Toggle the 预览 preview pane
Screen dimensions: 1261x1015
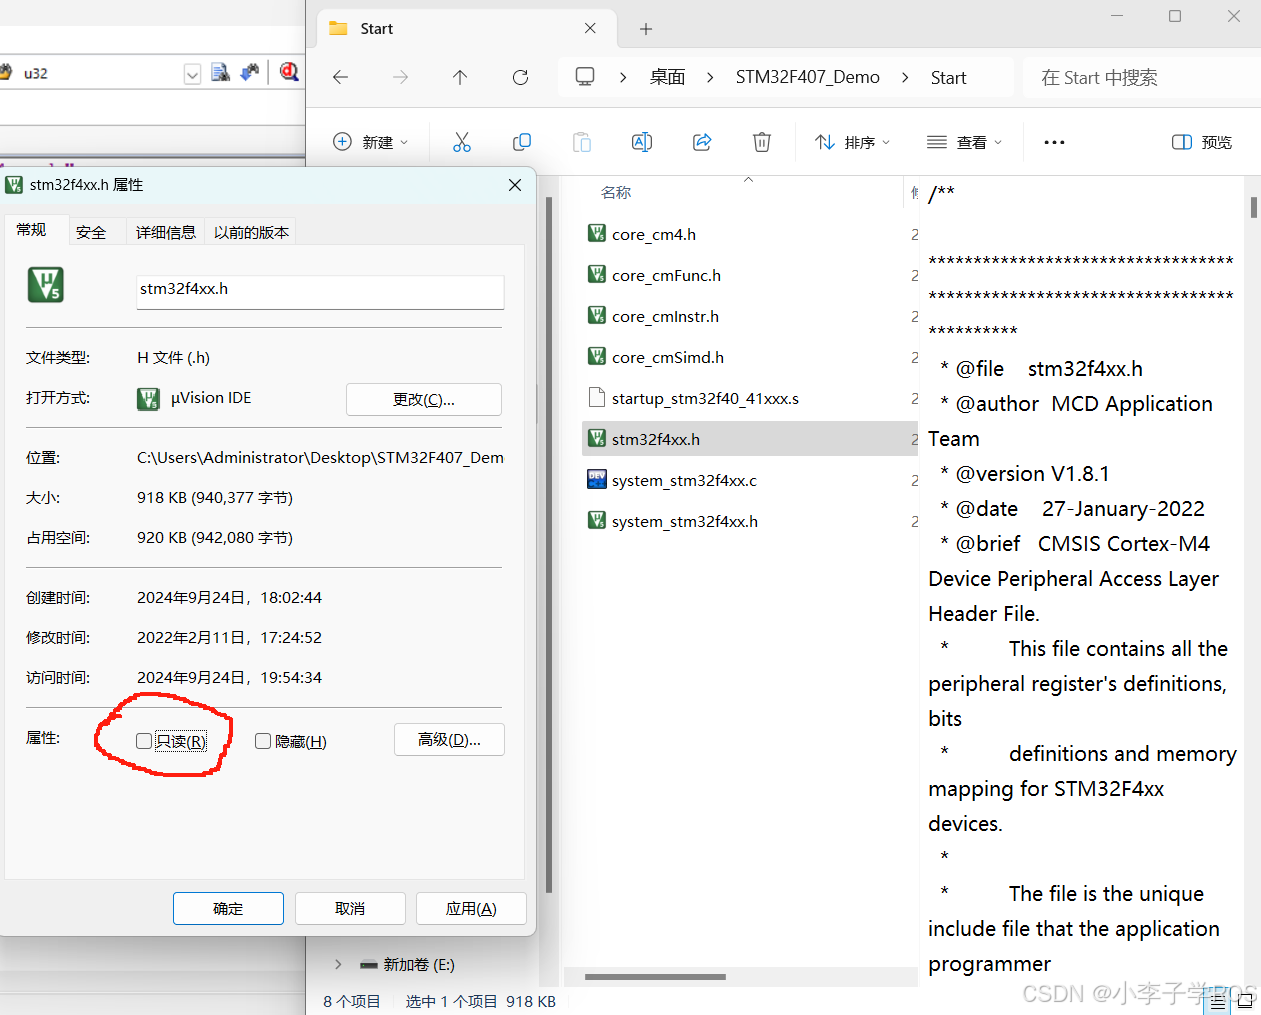[1200, 141]
